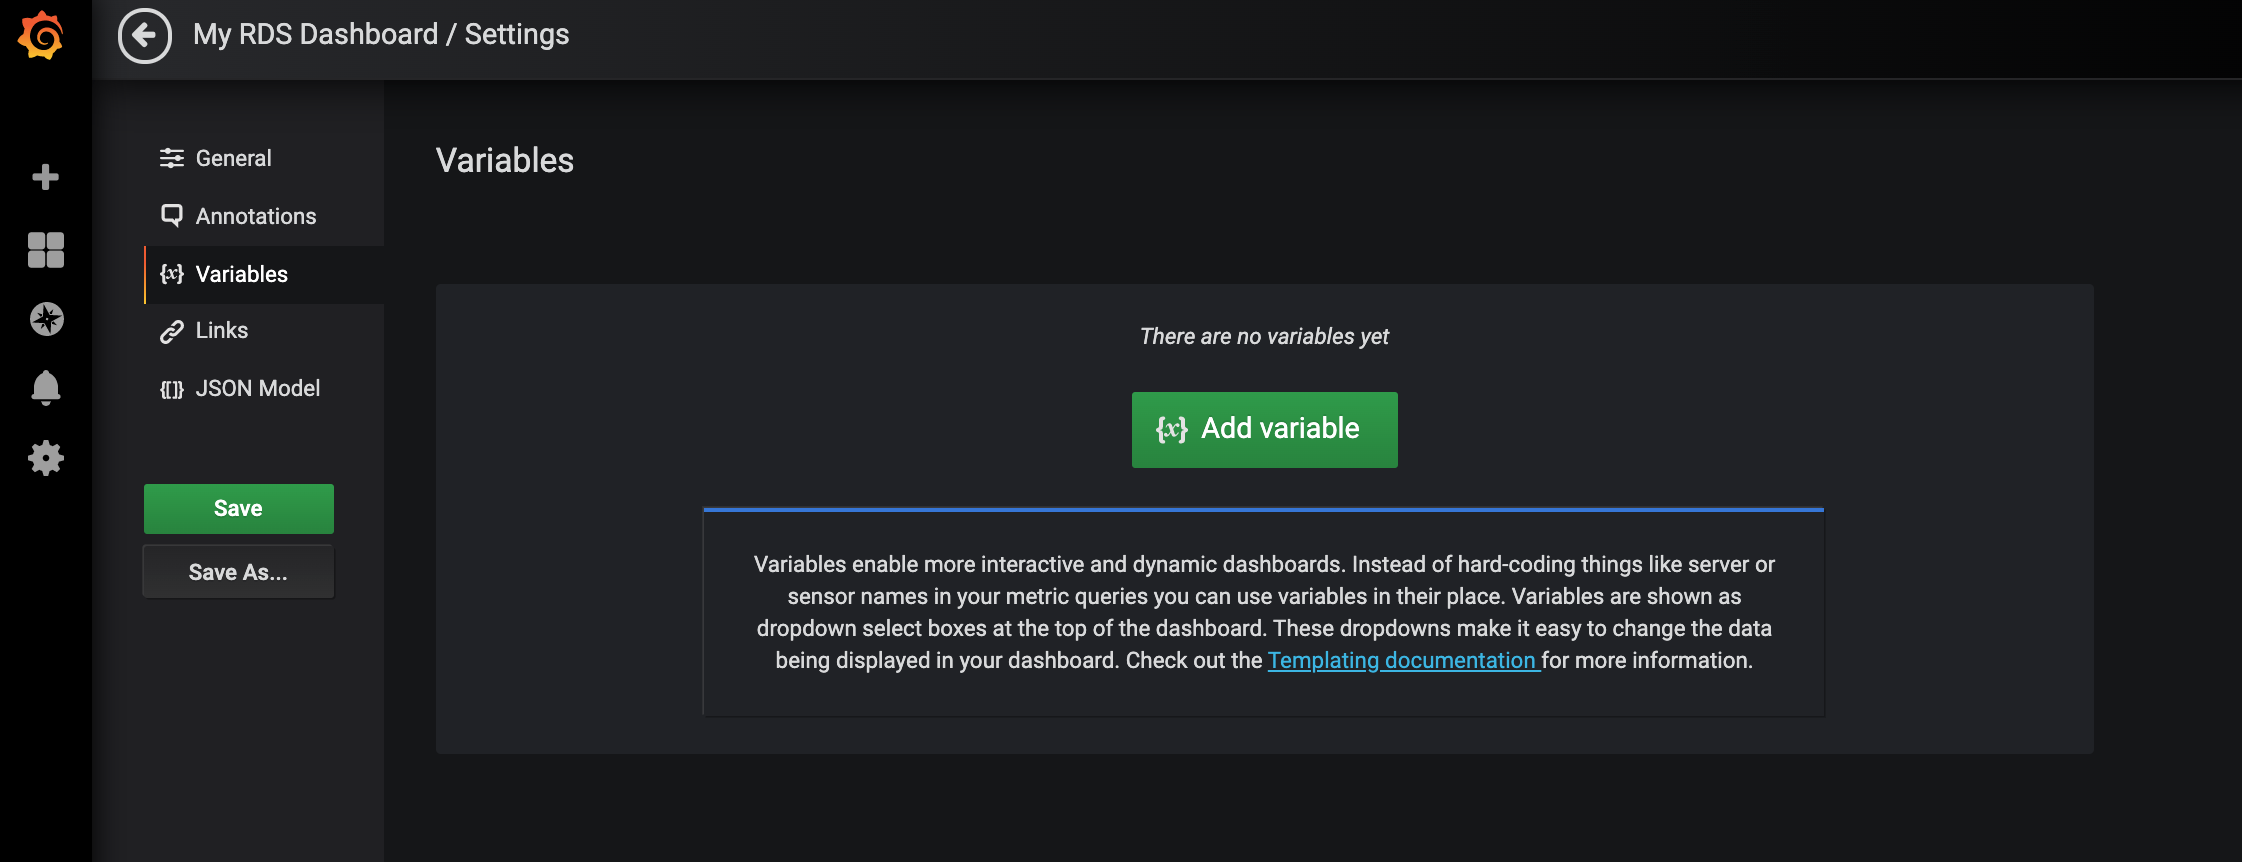
Task: Go back using the arrow button
Action: point(145,36)
